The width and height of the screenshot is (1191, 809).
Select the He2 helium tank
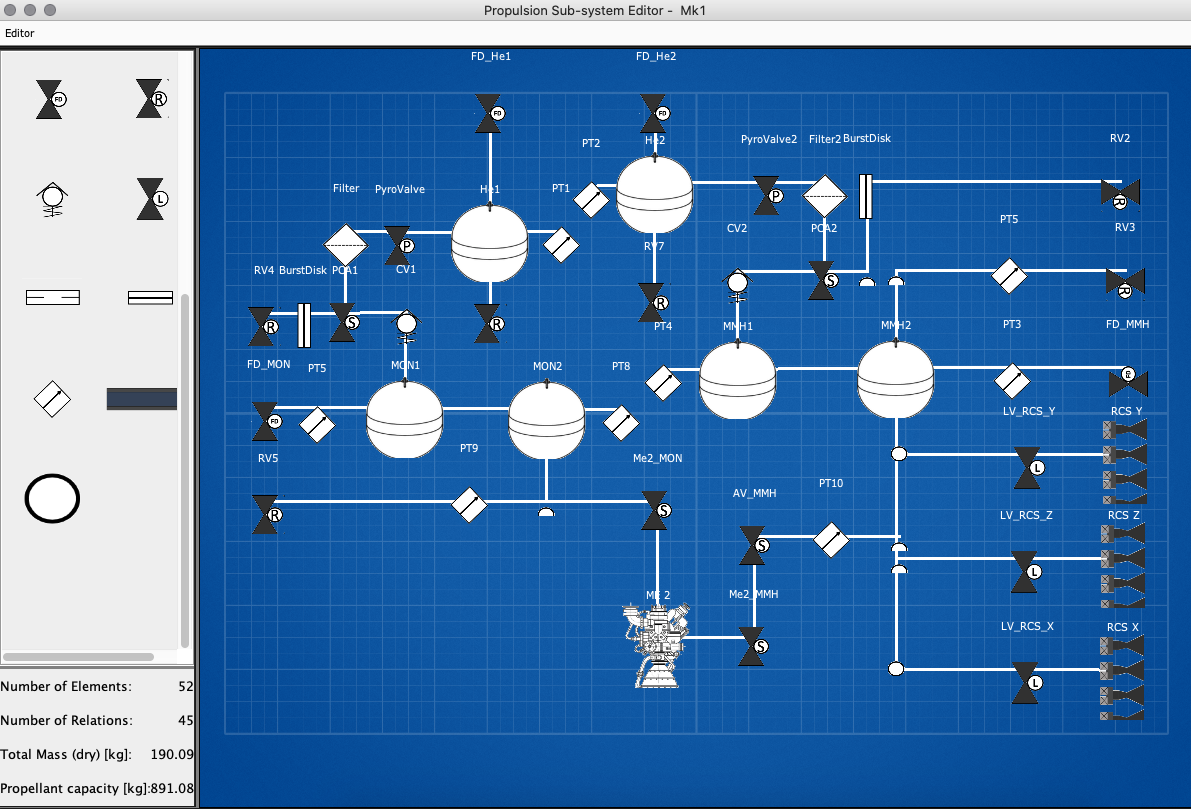[x=654, y=194]
